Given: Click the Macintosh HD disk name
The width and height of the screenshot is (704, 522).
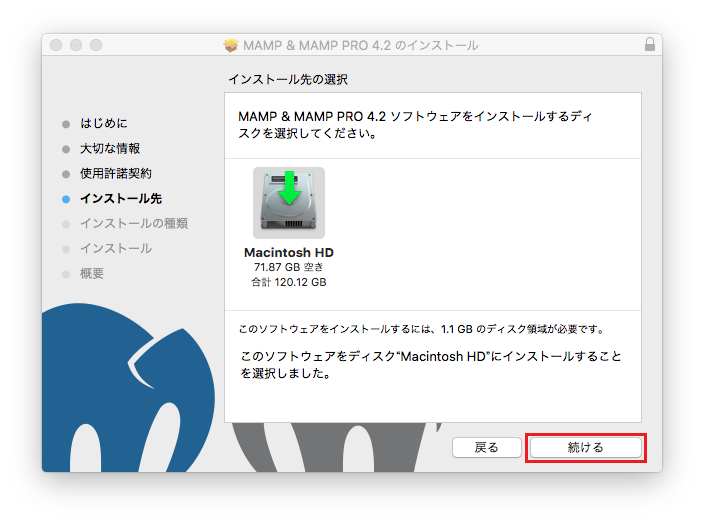Looking at the screenshot, I should (x=289, y=253).
